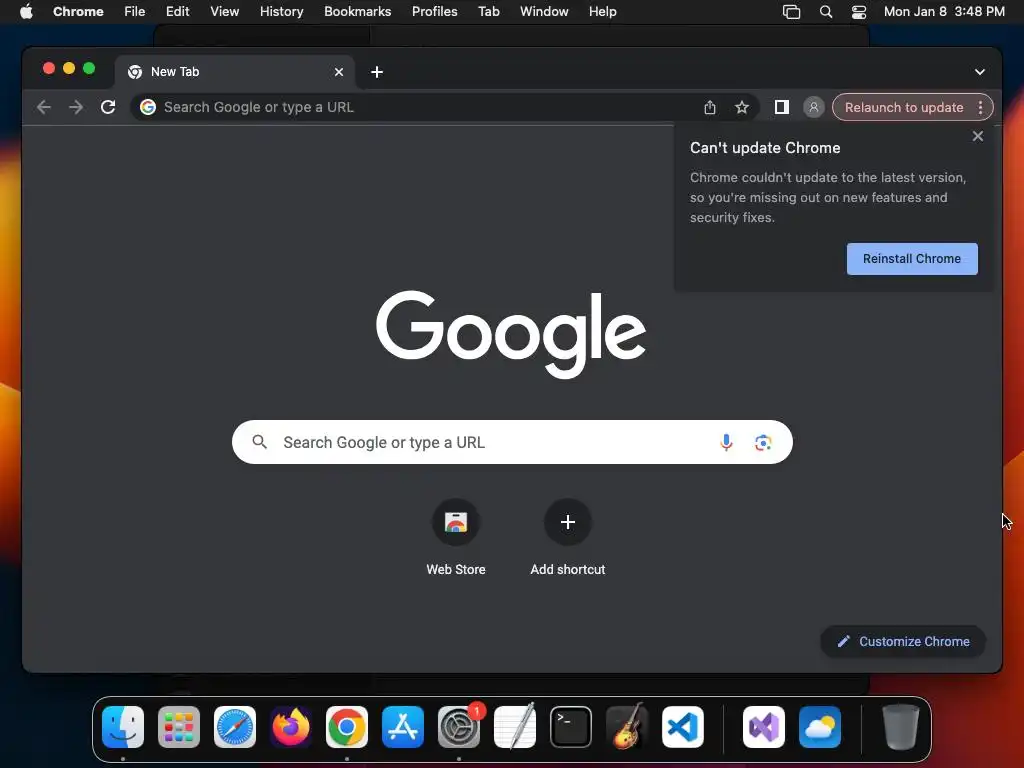Add a new shortcut tile
Screen dimensions: 1024x768
point(568,537)
